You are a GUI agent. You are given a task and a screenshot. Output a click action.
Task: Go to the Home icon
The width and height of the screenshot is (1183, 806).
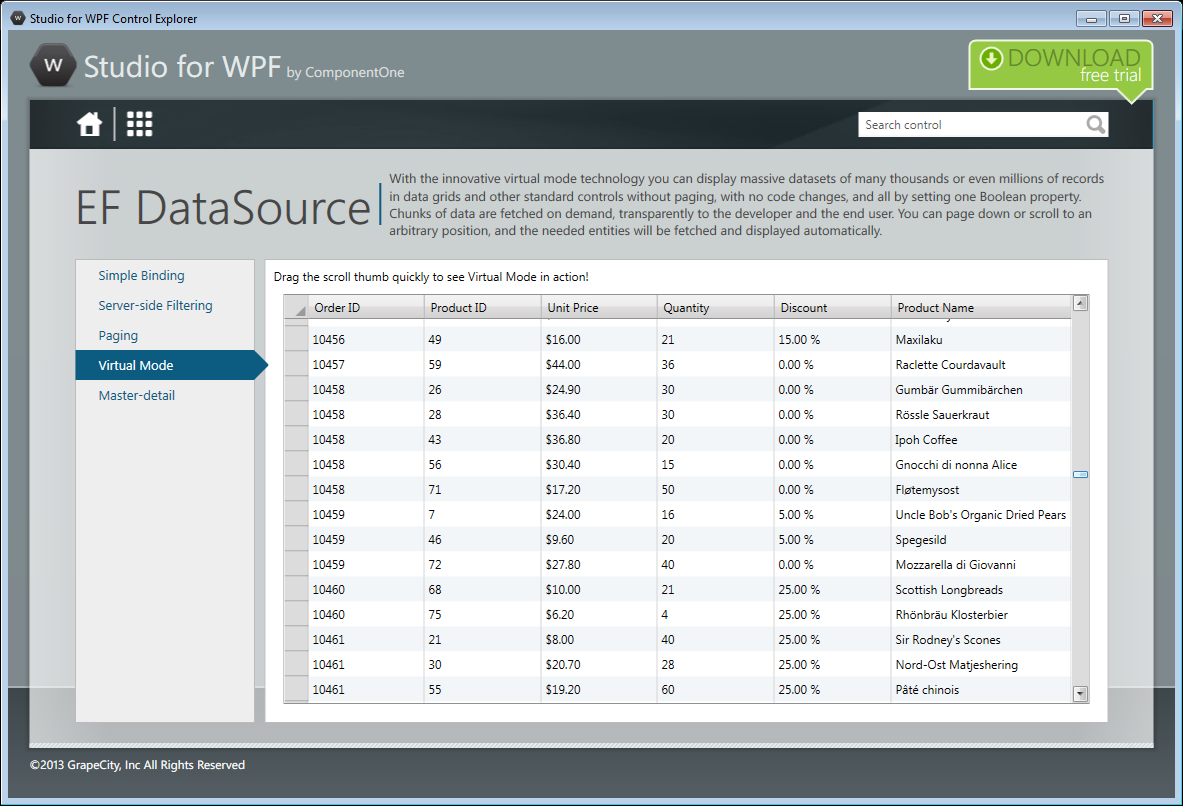[89, 124]
